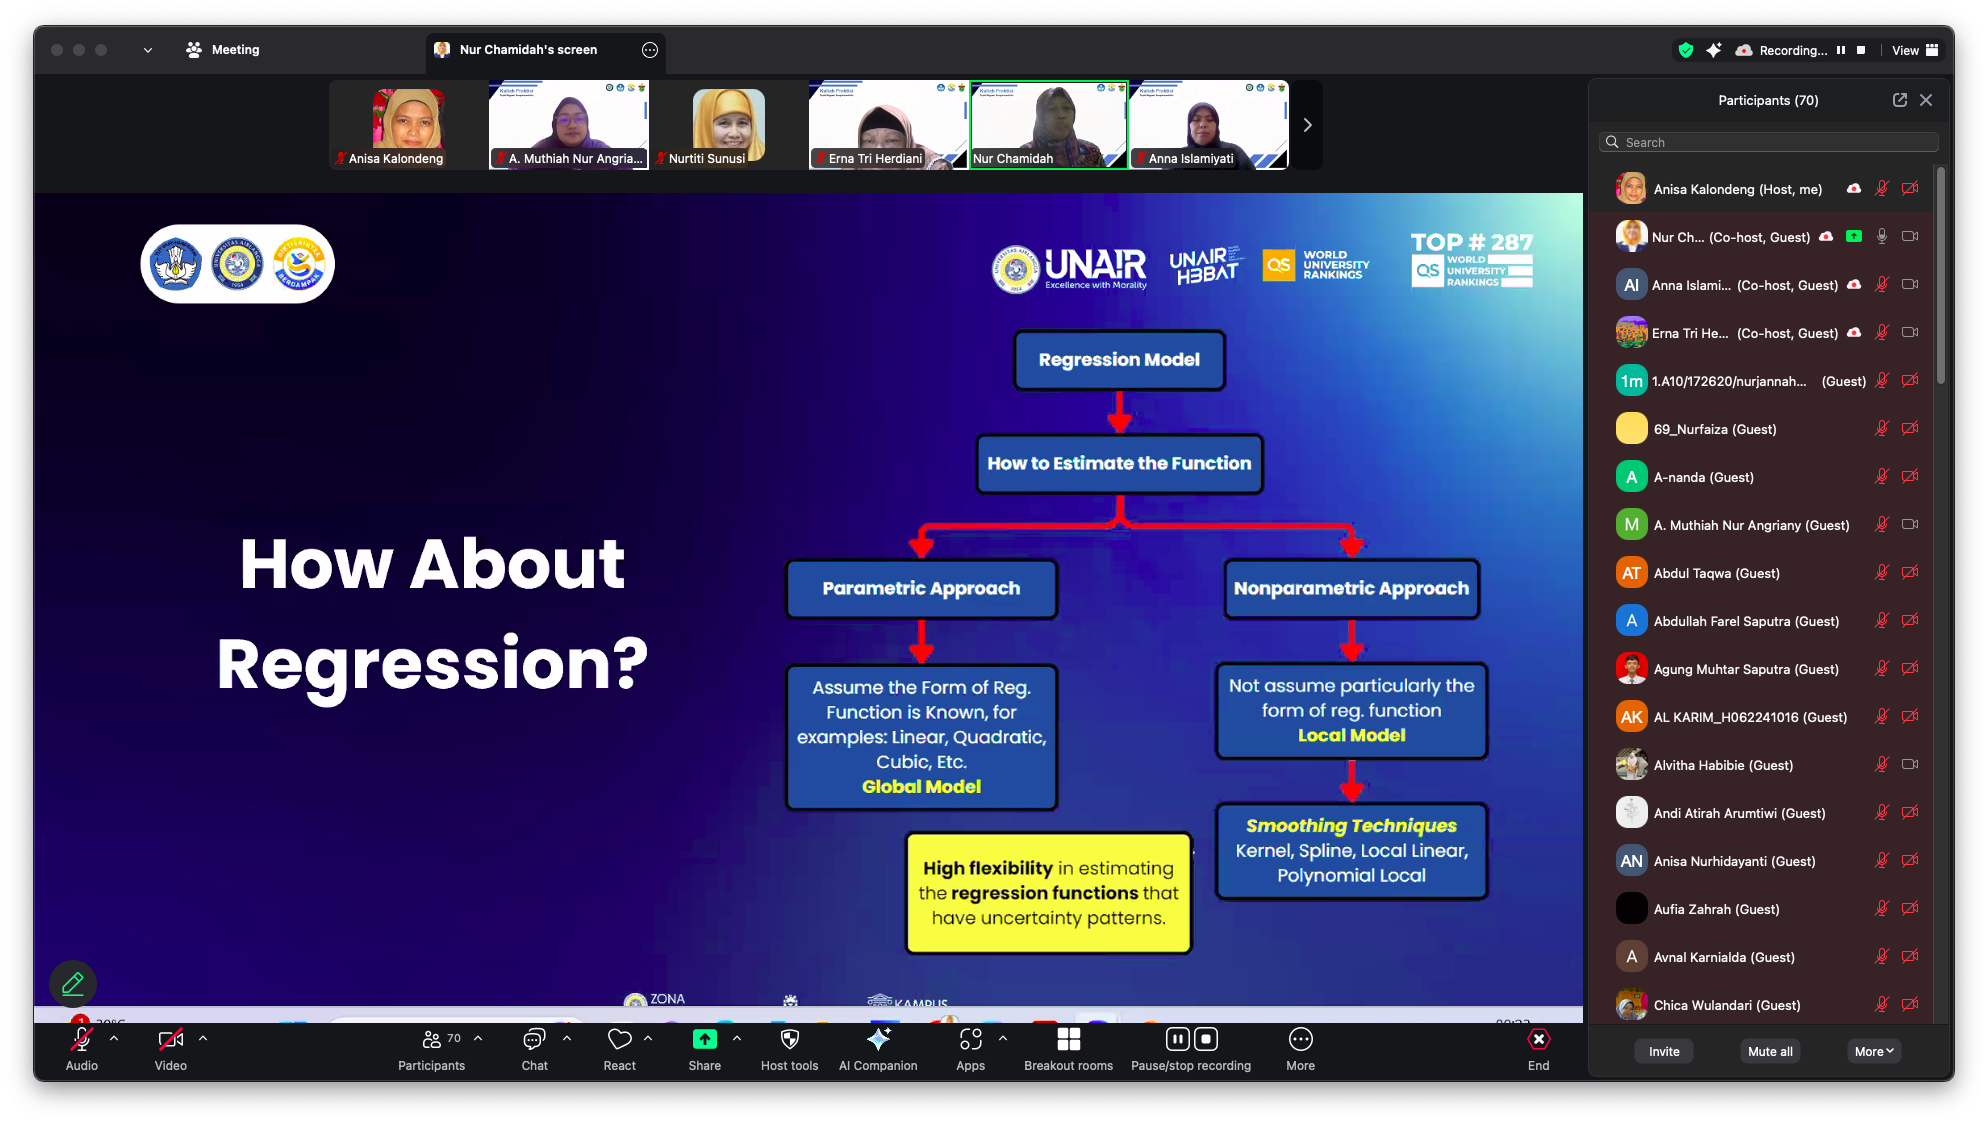
Task: Click the Invite button
Action: [1664, 1051]
